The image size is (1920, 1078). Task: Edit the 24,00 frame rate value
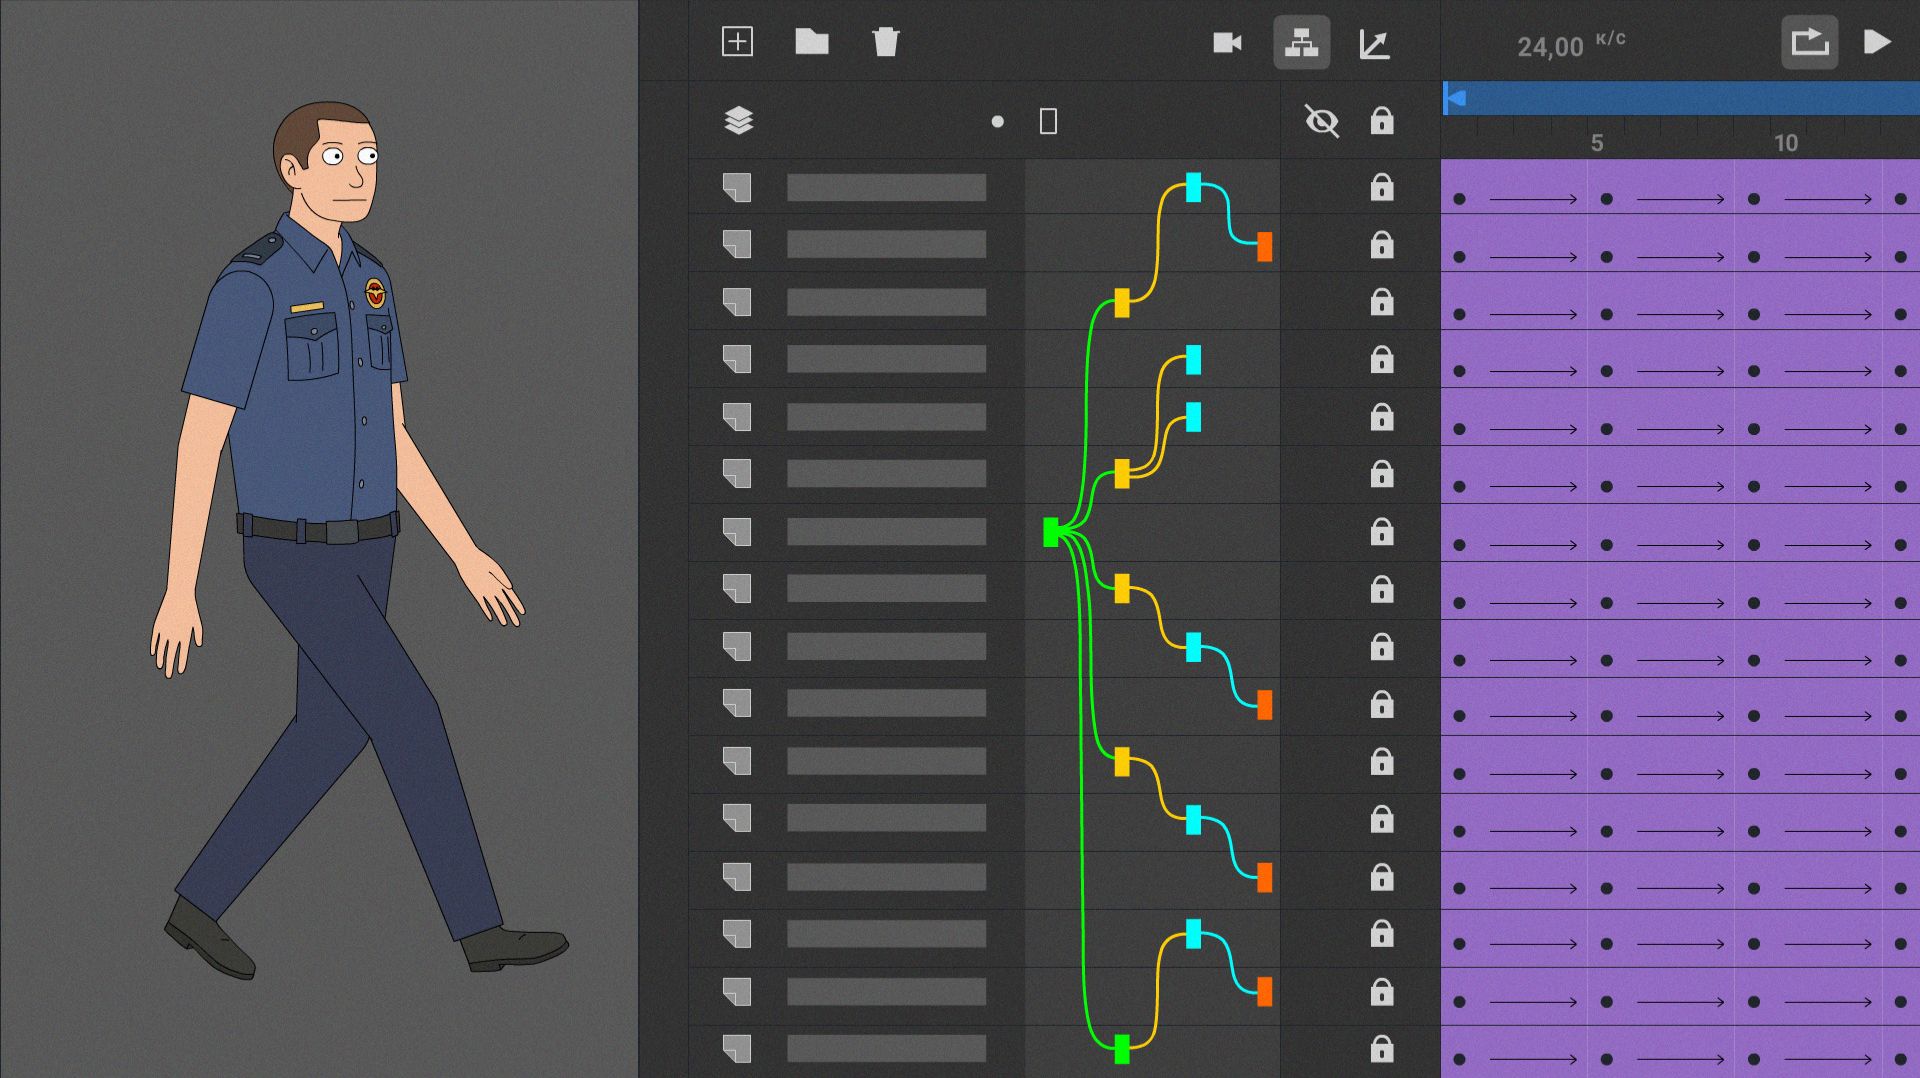point(1550,47)
